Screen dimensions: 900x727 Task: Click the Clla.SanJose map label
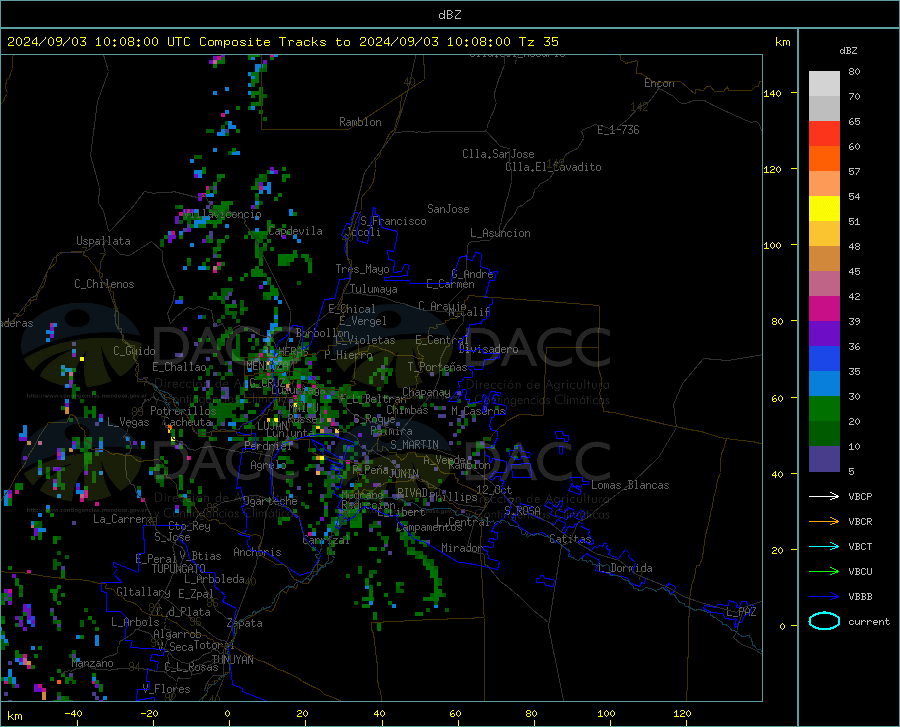coord(498,154)
